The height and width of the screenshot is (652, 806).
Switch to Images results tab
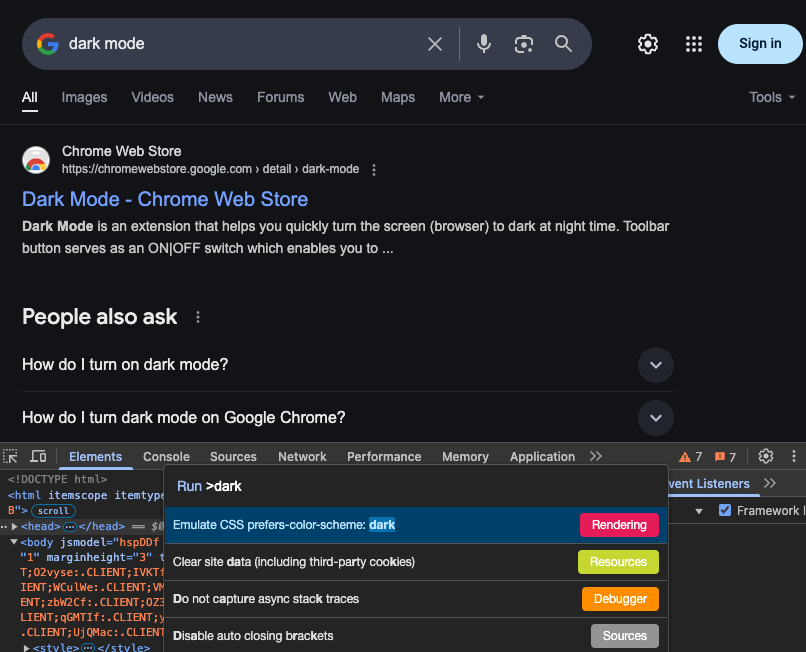84,97
